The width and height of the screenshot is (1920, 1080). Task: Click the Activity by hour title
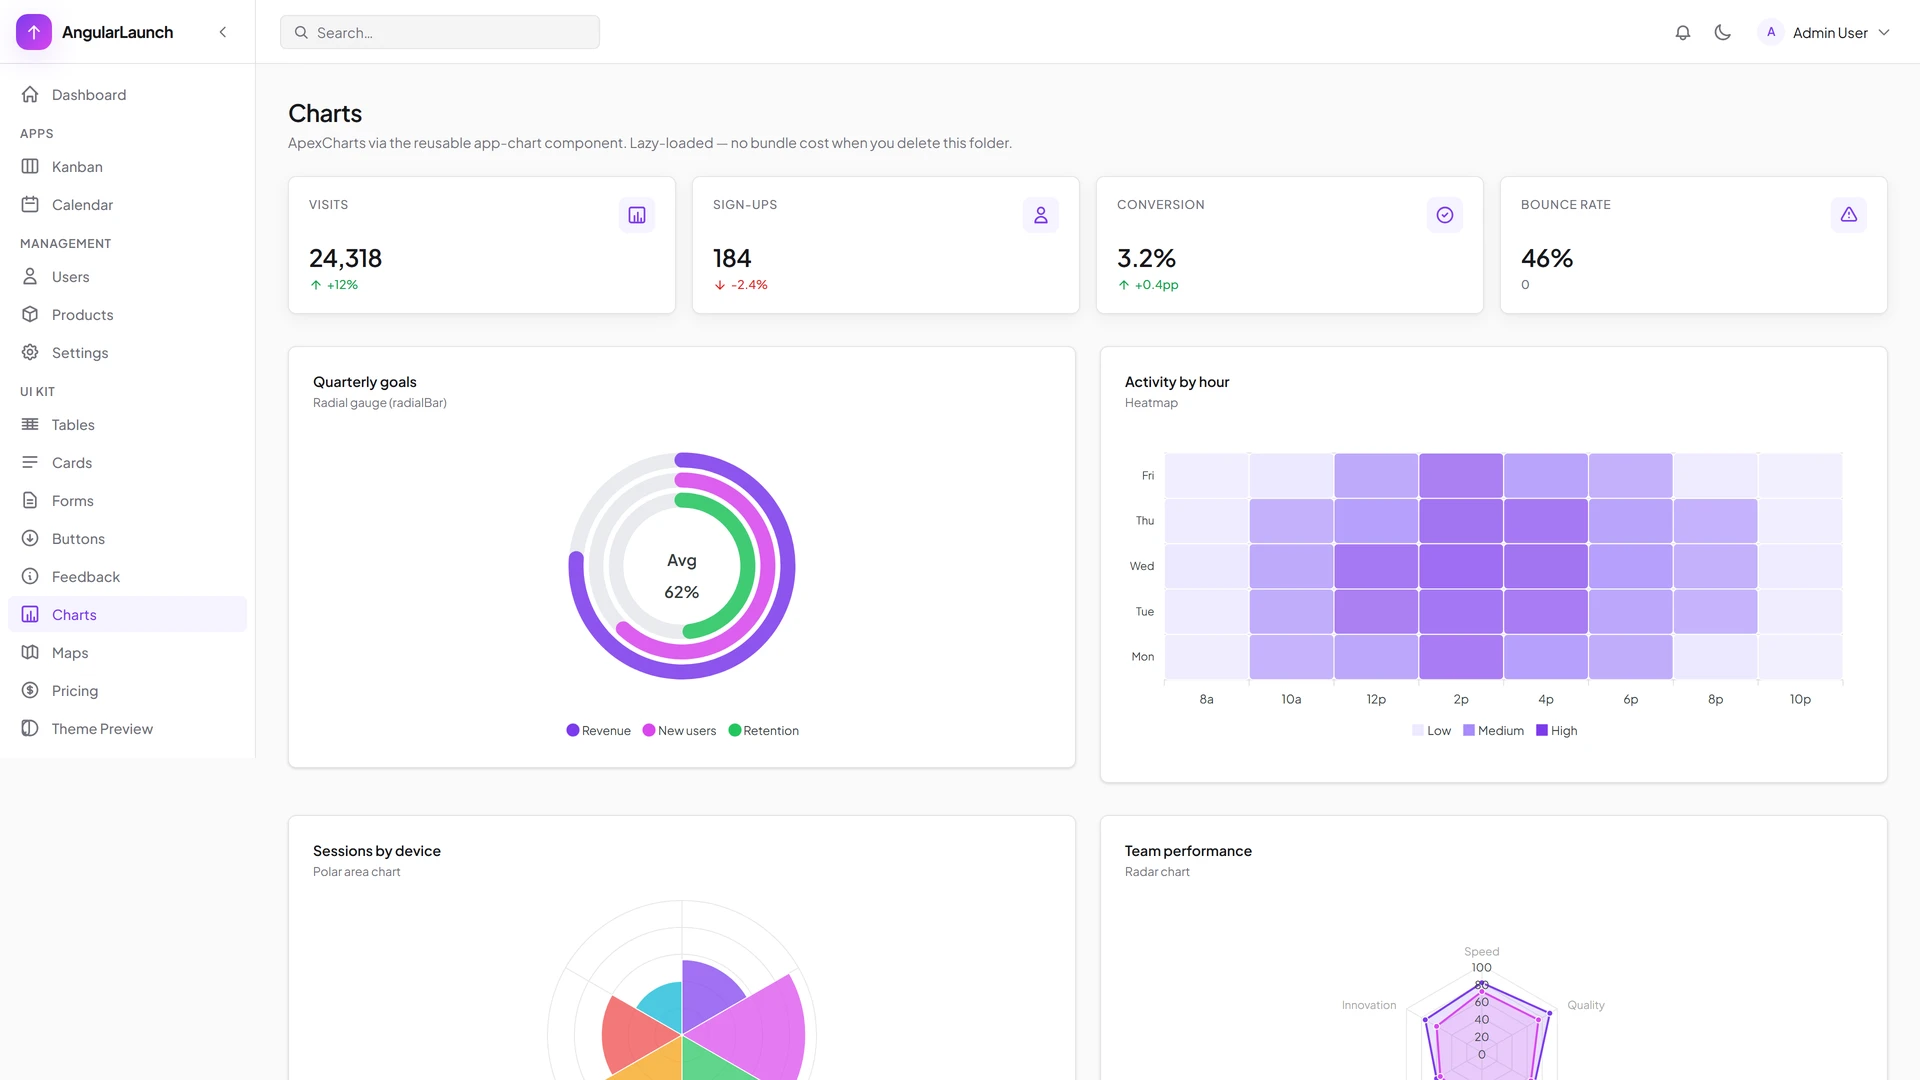pyautogui.click(x=1177, y=382)
